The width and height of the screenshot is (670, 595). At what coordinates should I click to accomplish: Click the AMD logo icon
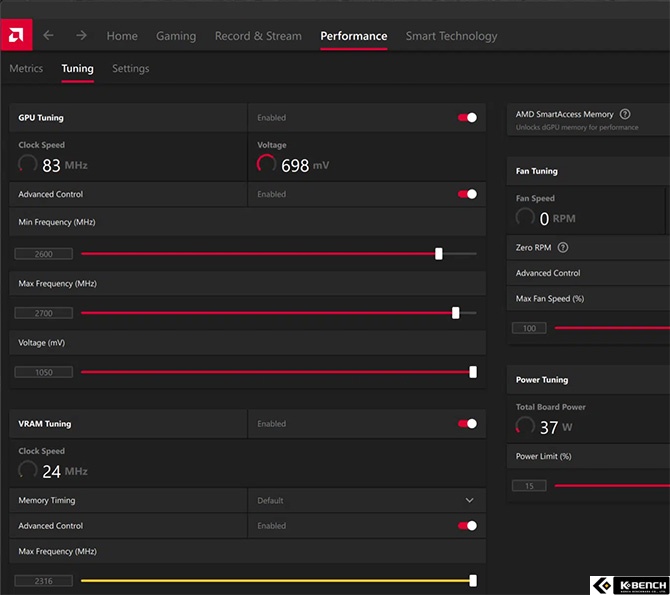[17, 35]
